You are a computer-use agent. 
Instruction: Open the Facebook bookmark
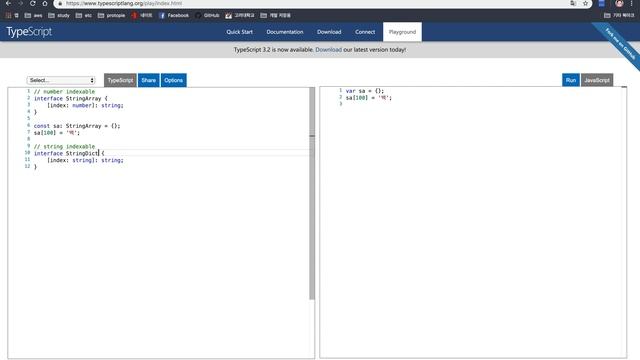tap(174, 16)
